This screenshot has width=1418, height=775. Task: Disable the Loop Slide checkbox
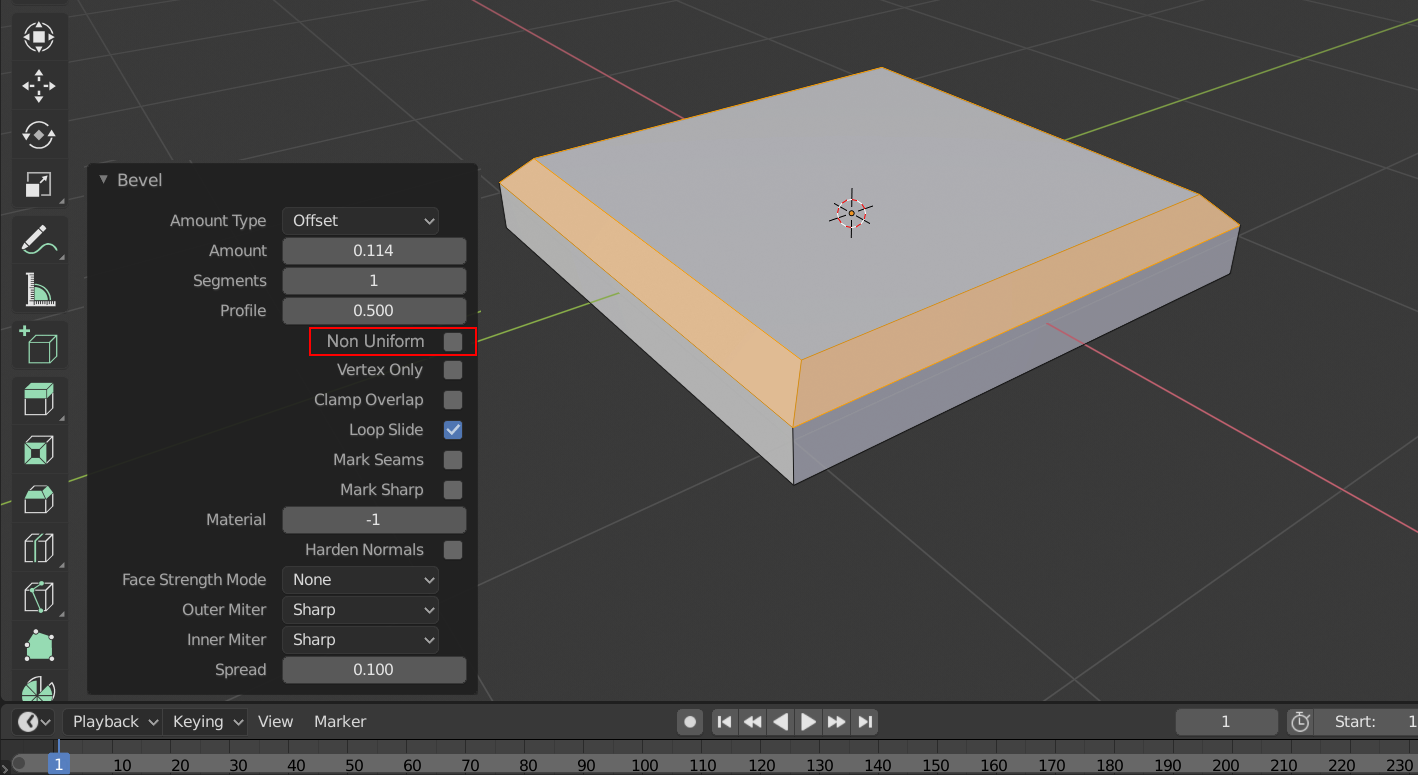pyautogui.click(x=453, y=430)
